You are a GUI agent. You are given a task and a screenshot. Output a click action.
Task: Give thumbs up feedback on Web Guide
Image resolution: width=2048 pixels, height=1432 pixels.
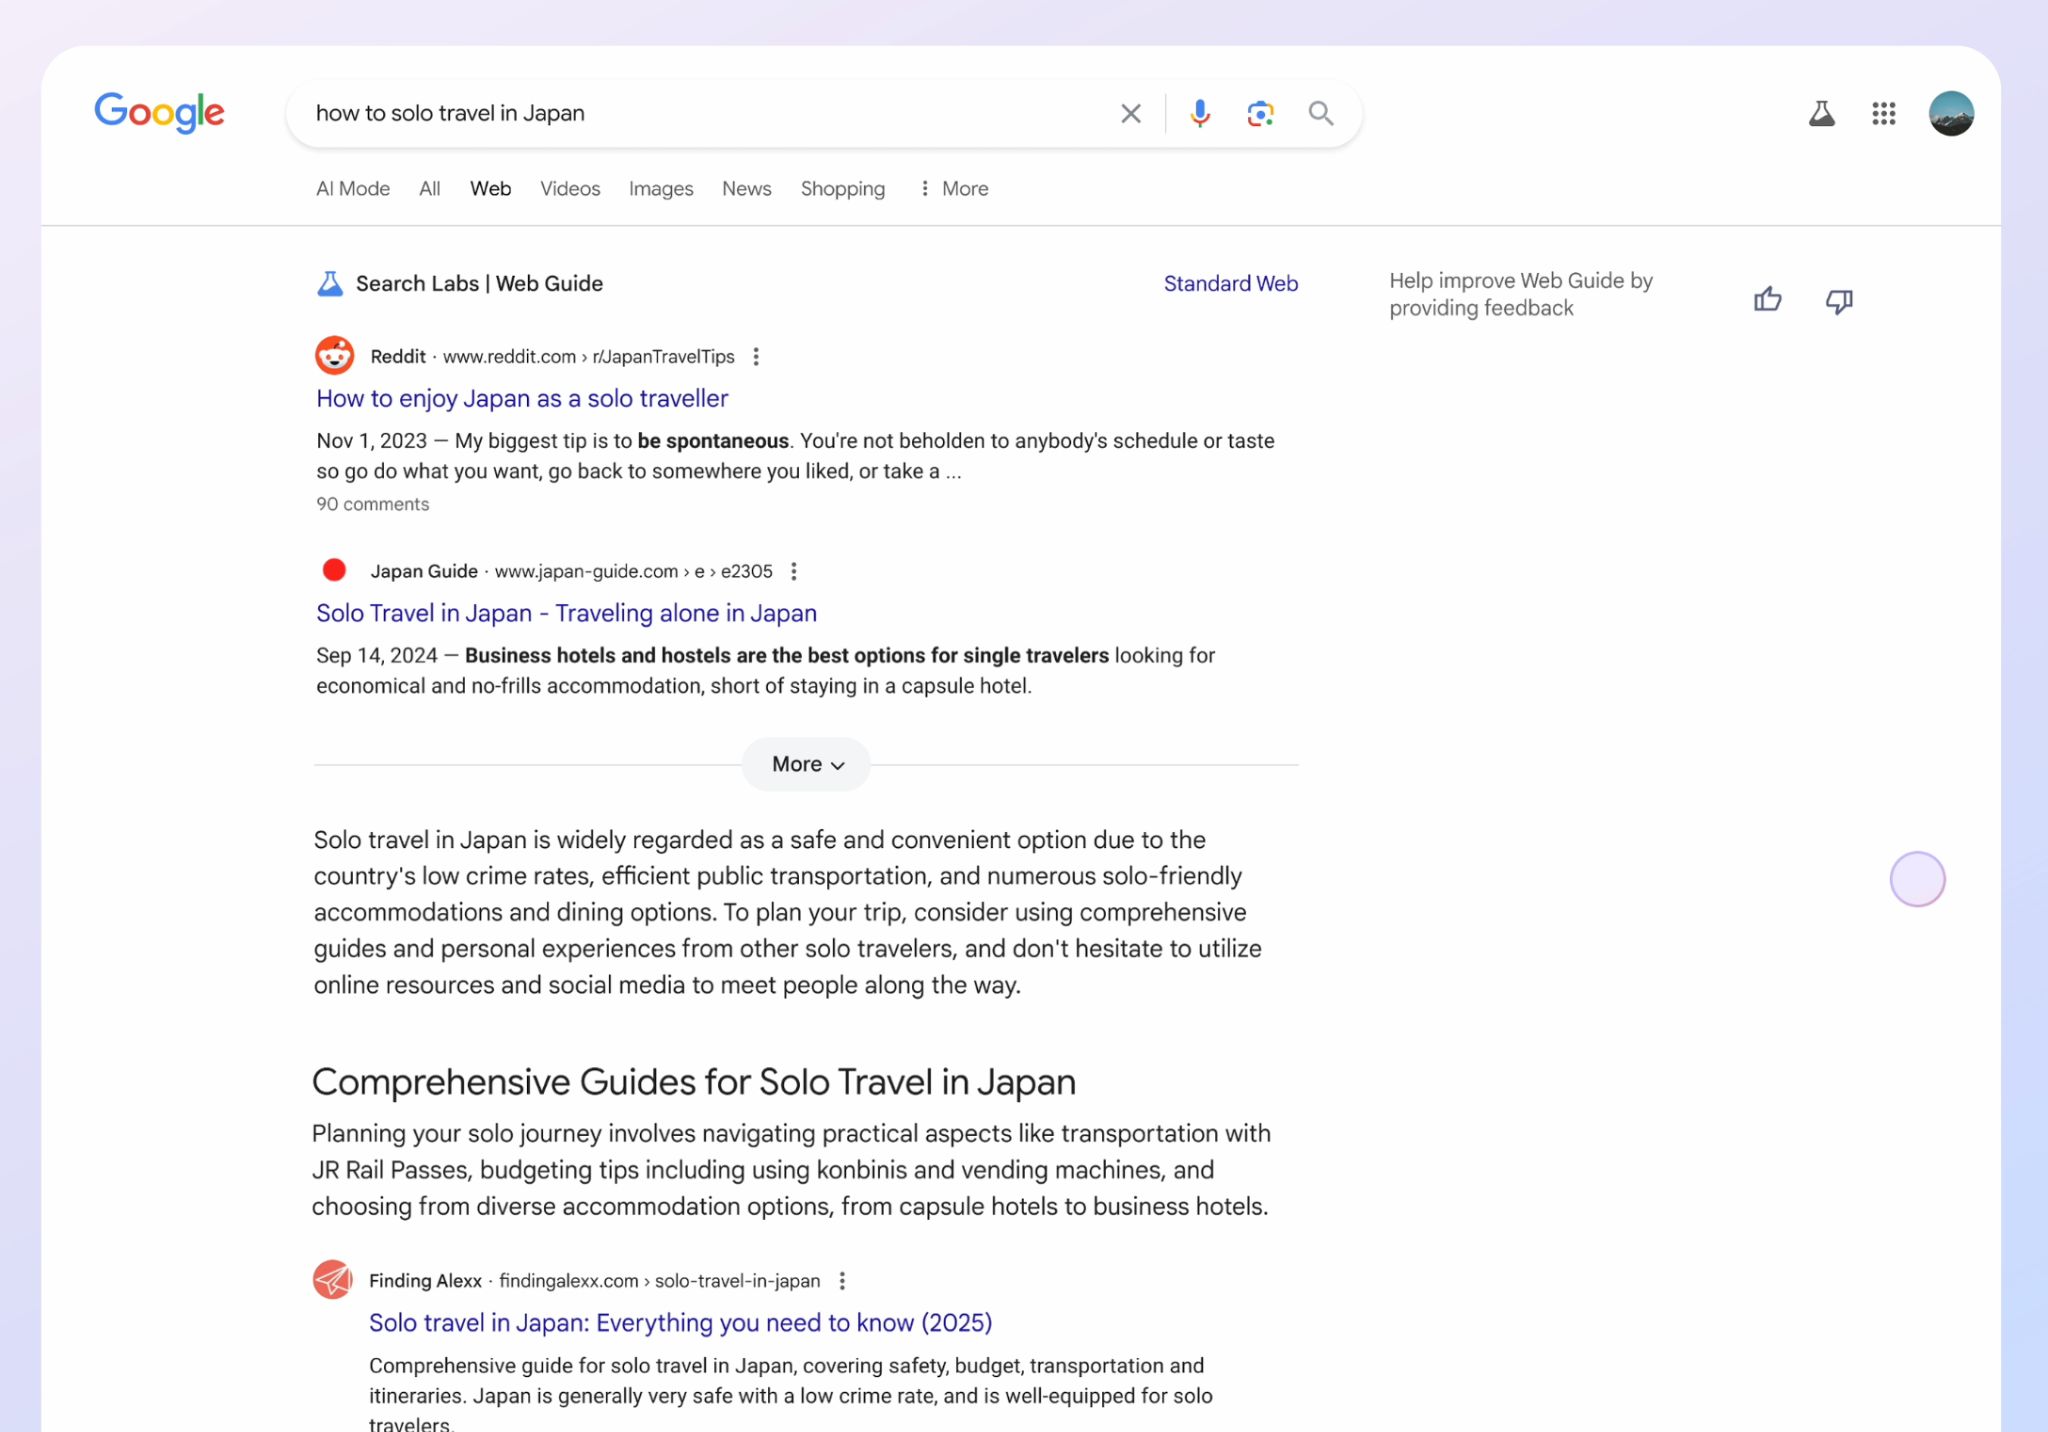tap(1767, 299)
